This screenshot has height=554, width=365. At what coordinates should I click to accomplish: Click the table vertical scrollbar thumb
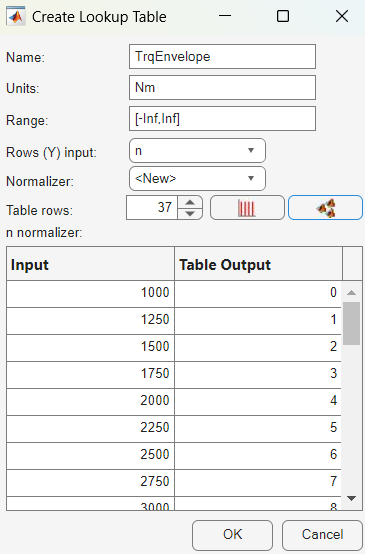351,323
